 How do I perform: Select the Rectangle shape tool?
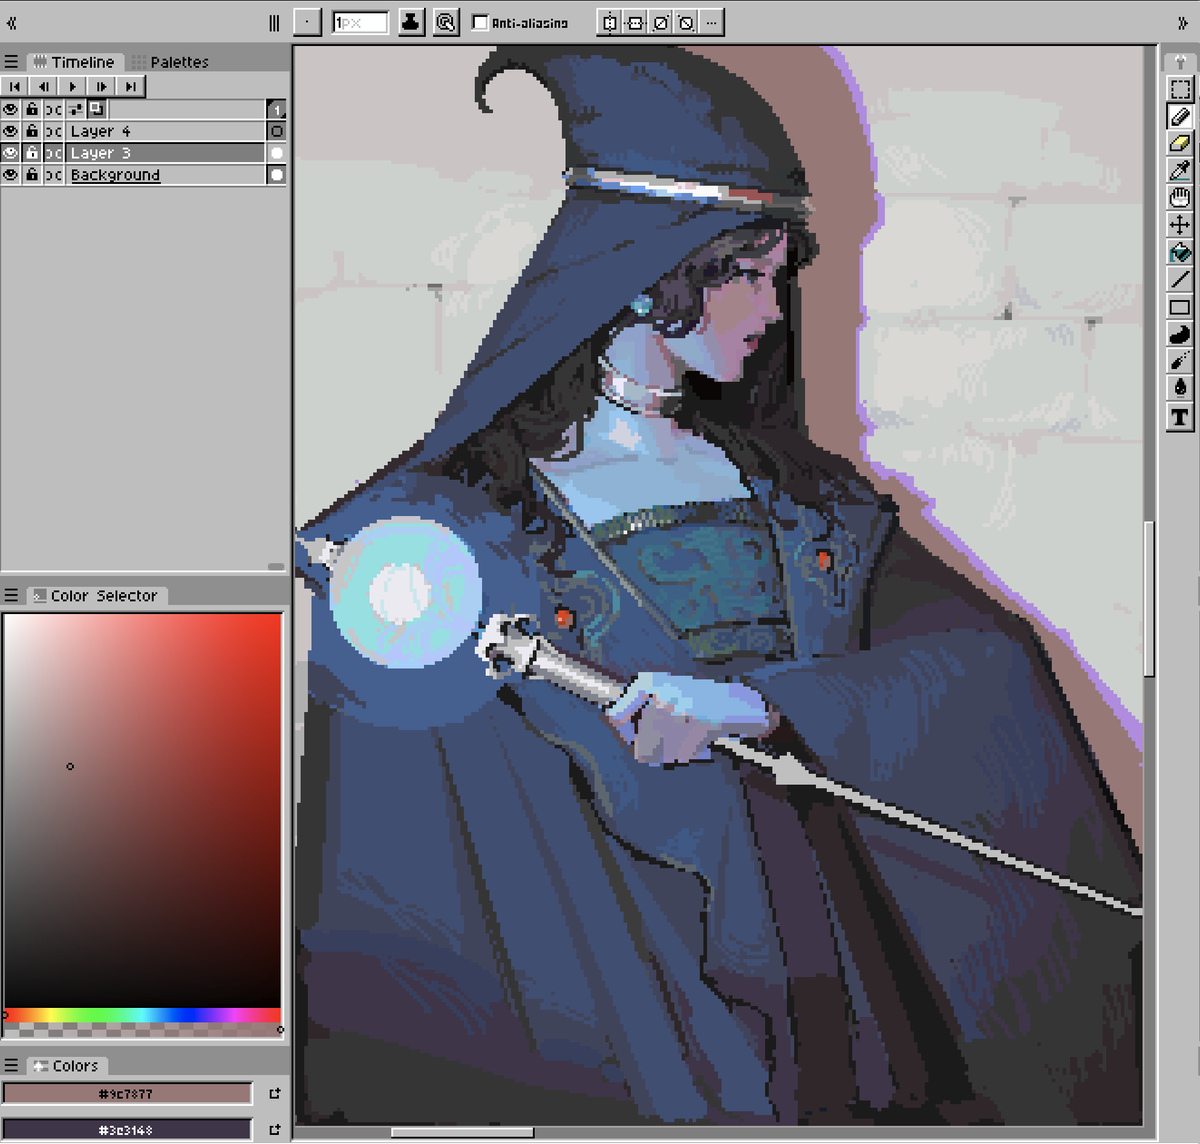[1180, 306]
